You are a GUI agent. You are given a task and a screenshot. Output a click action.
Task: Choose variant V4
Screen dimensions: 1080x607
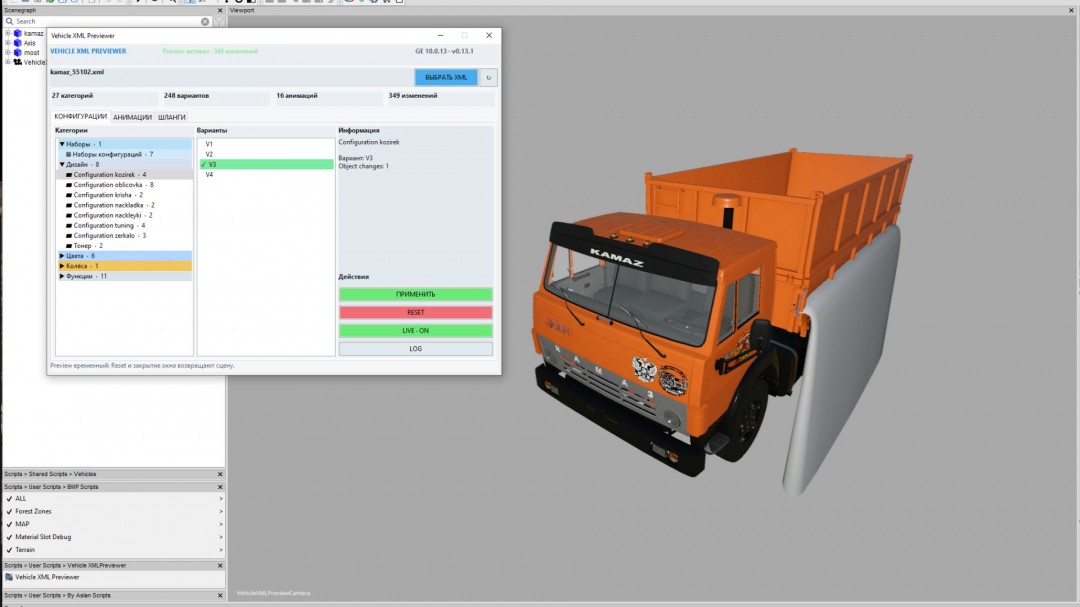(266, 175)
